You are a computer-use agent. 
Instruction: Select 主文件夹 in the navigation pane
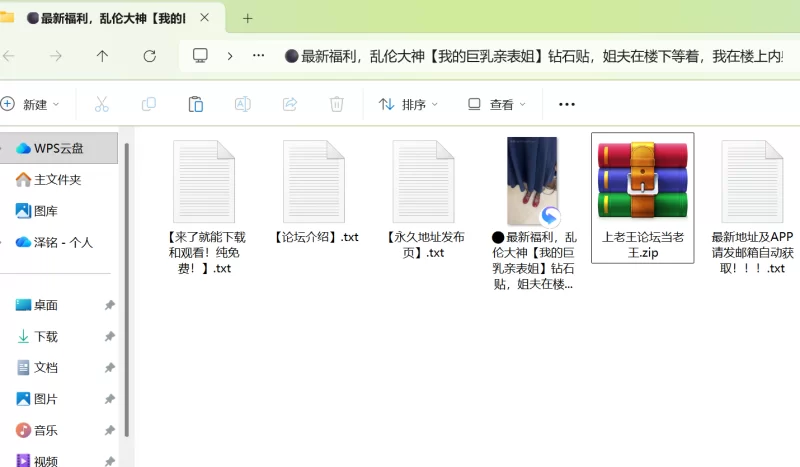coord(57,180)
